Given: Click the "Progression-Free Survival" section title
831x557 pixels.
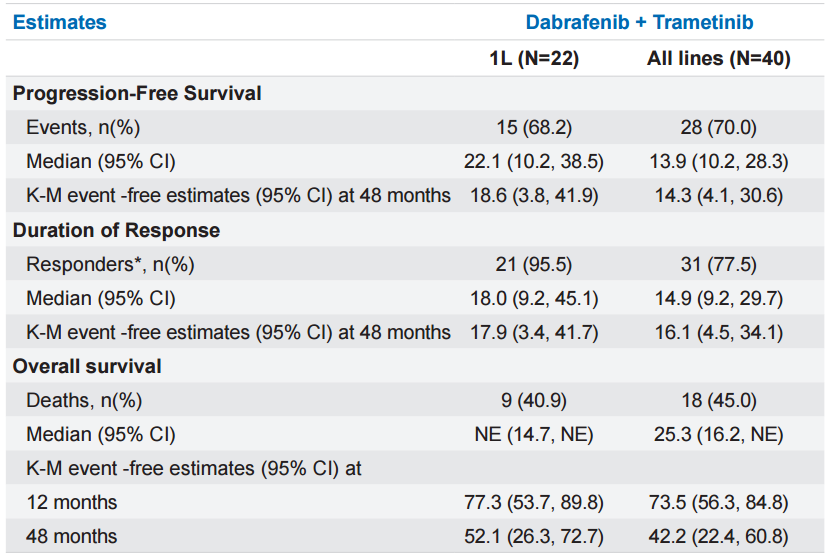Looking at the screenshot, I should point(137,93).
